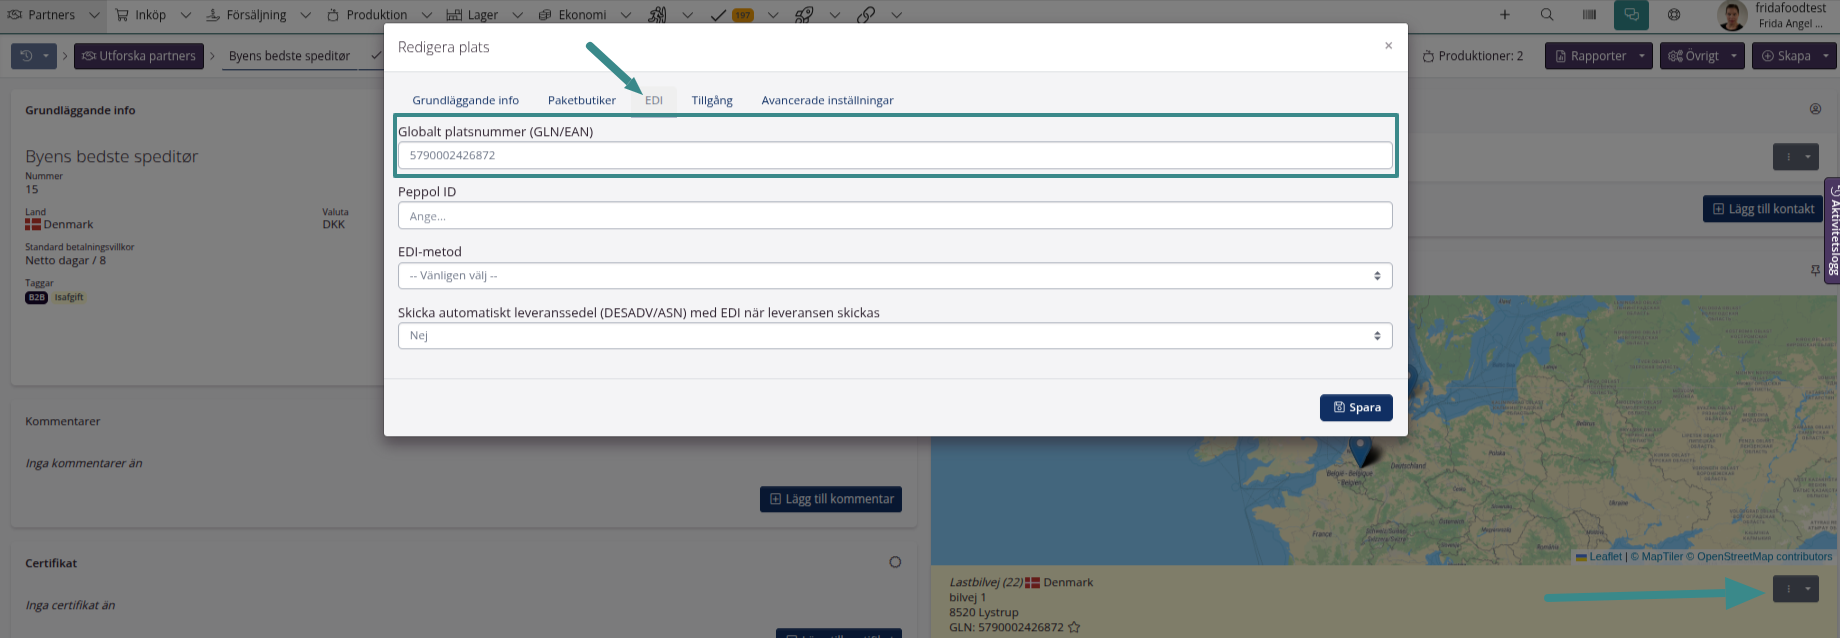This screenshot has height=638, width=1840.
Task: Click into the Peppol ID field
Action: 895,216
